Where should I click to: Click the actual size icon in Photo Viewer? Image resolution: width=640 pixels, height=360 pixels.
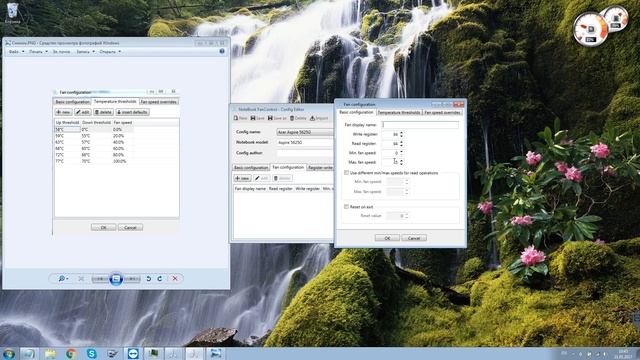[81, 278]
